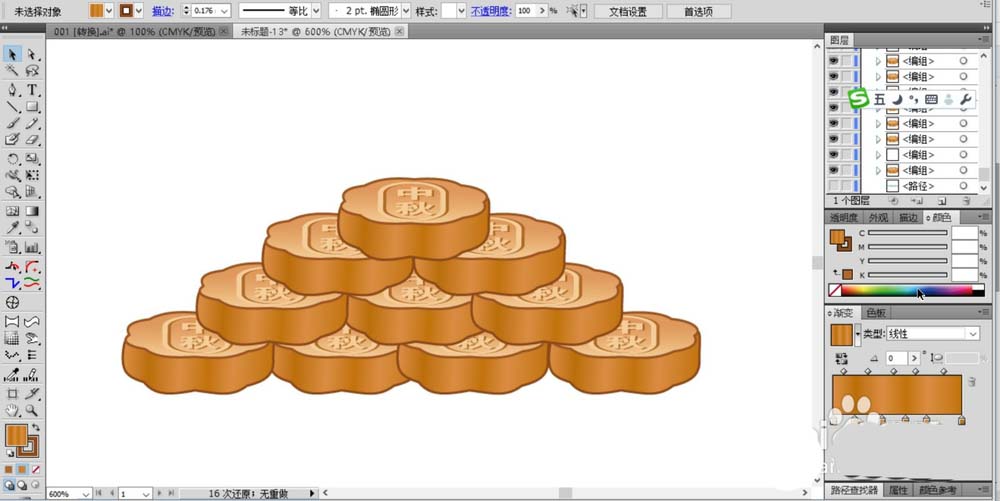Open the 透明度 panel tab
This screenshot has height=501, width=1000.
coord(844,217)
